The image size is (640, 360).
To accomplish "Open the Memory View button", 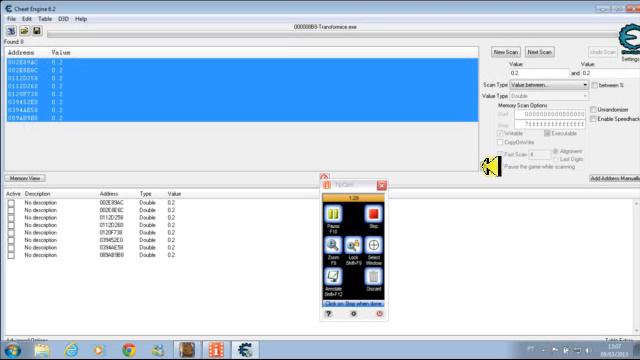I will click(25, 178).
